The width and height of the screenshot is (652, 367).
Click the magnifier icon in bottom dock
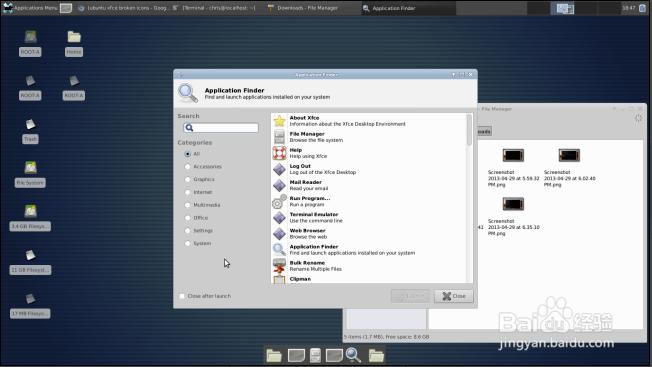pyautogui.click(x=353, y=355)
